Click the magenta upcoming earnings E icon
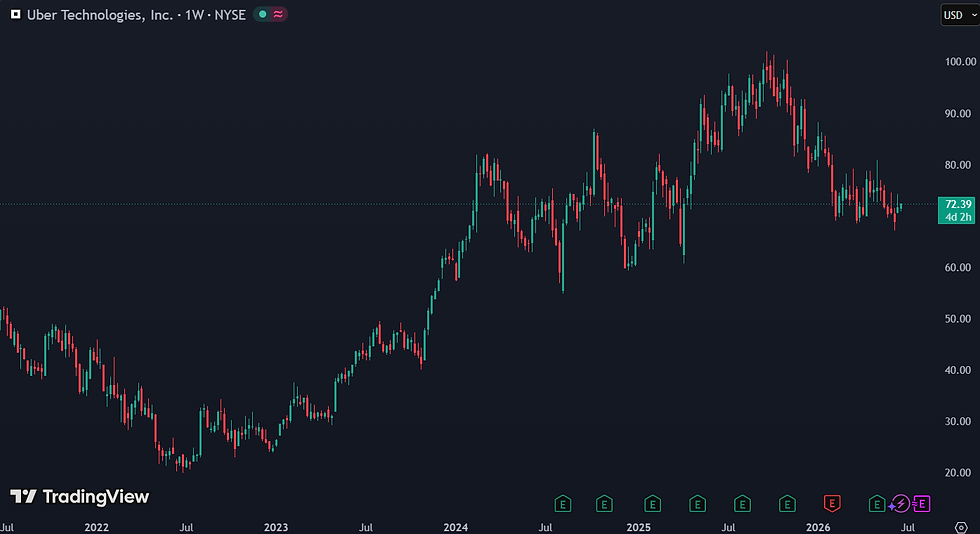980x534 pixels. click(x=921, y=503)
